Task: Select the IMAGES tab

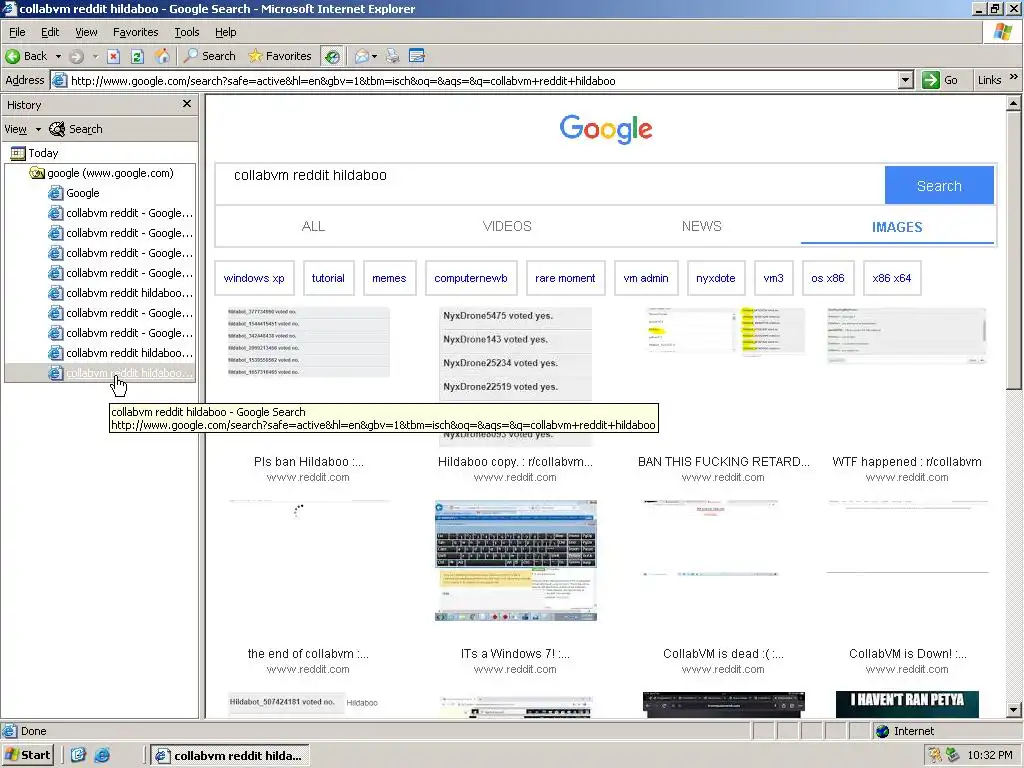Action: pyautogui.click(x=897, y=227)
